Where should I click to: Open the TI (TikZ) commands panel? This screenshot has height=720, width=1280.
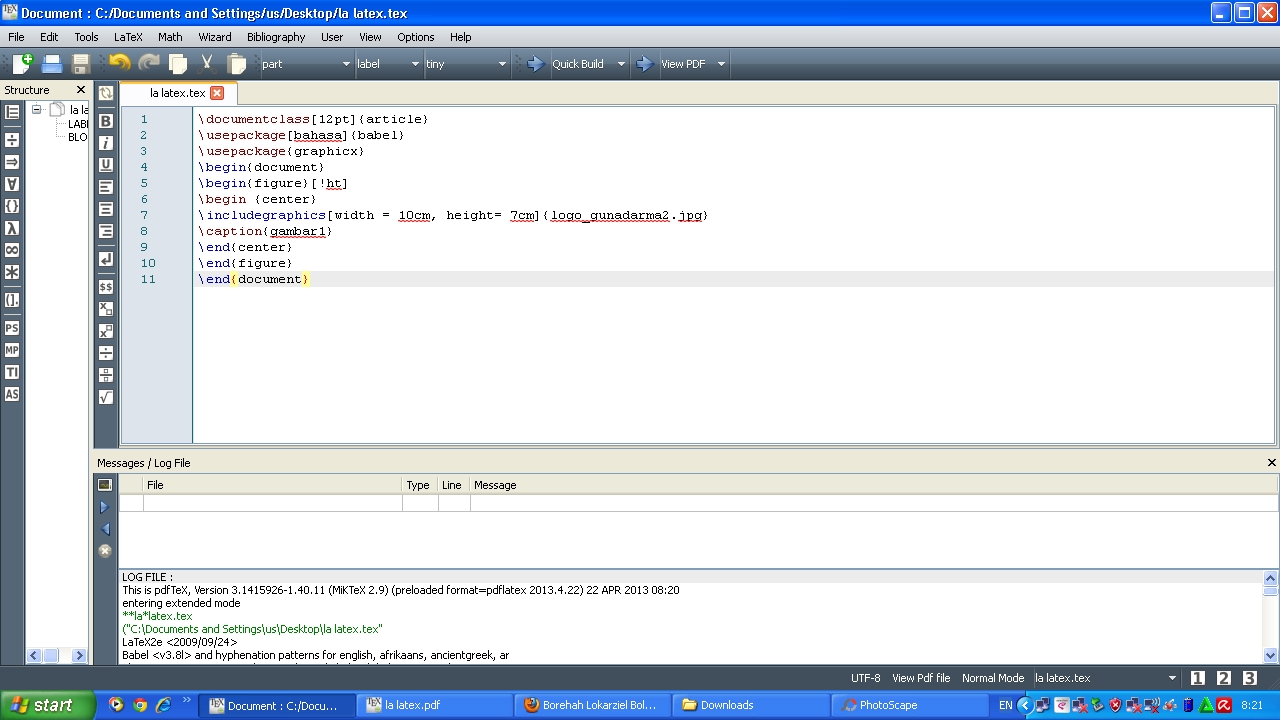tap(12, 372)
